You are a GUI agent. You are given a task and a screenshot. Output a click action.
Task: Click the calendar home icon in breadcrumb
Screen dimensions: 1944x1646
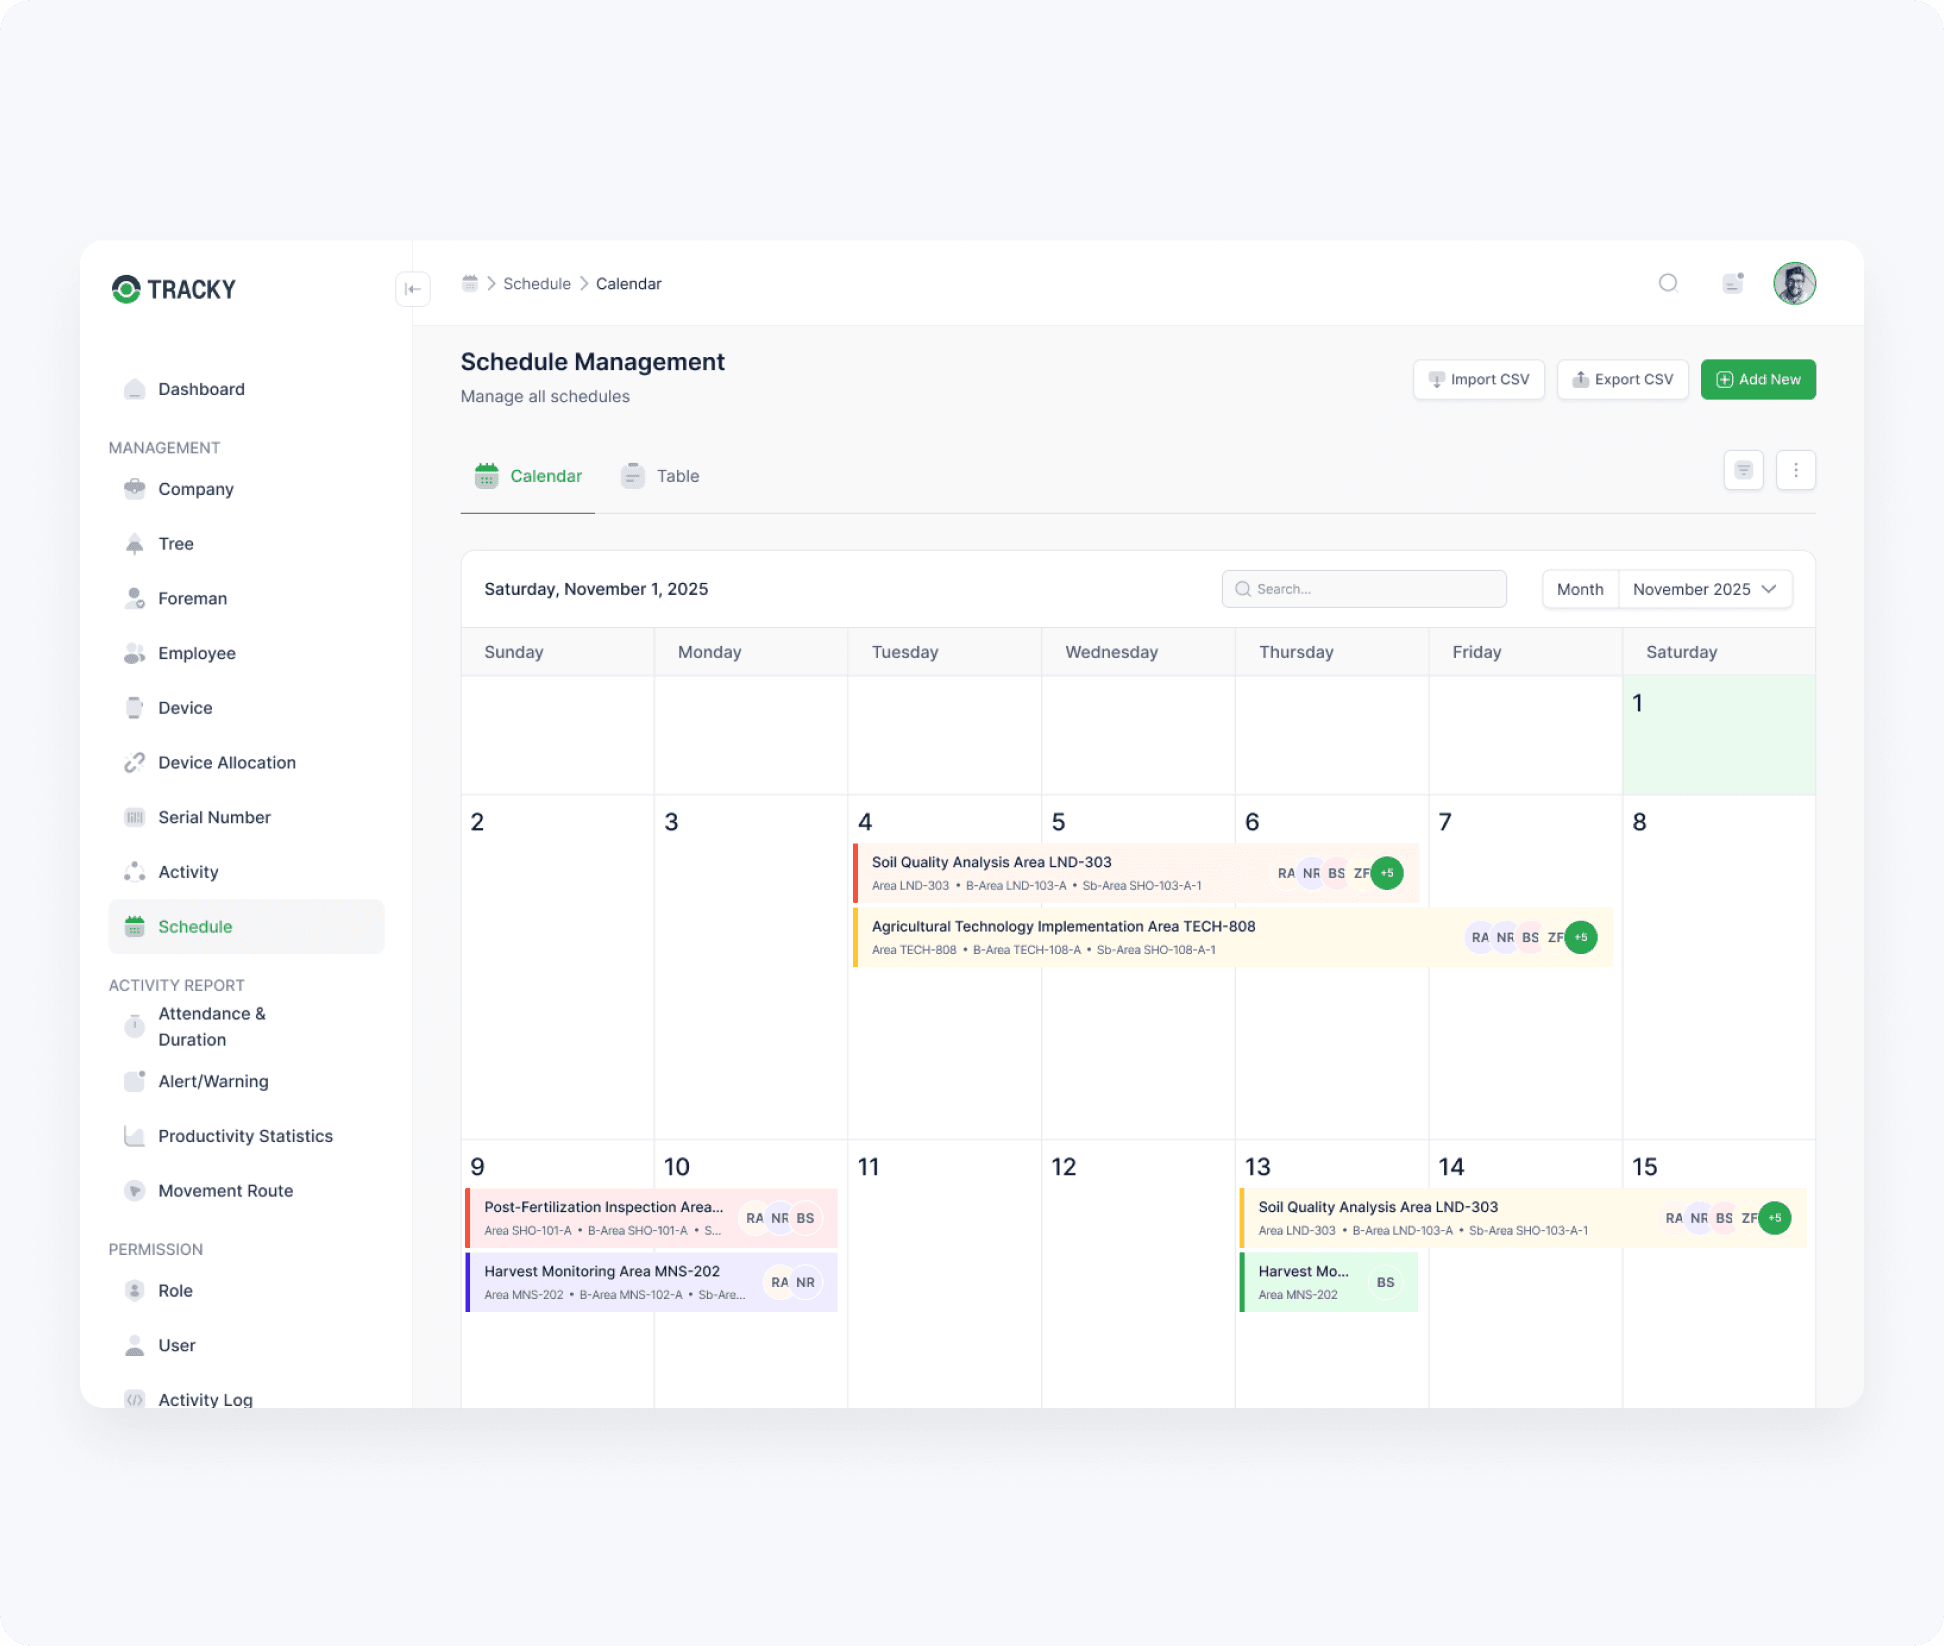pyautogui.click(x=469, y=284)
